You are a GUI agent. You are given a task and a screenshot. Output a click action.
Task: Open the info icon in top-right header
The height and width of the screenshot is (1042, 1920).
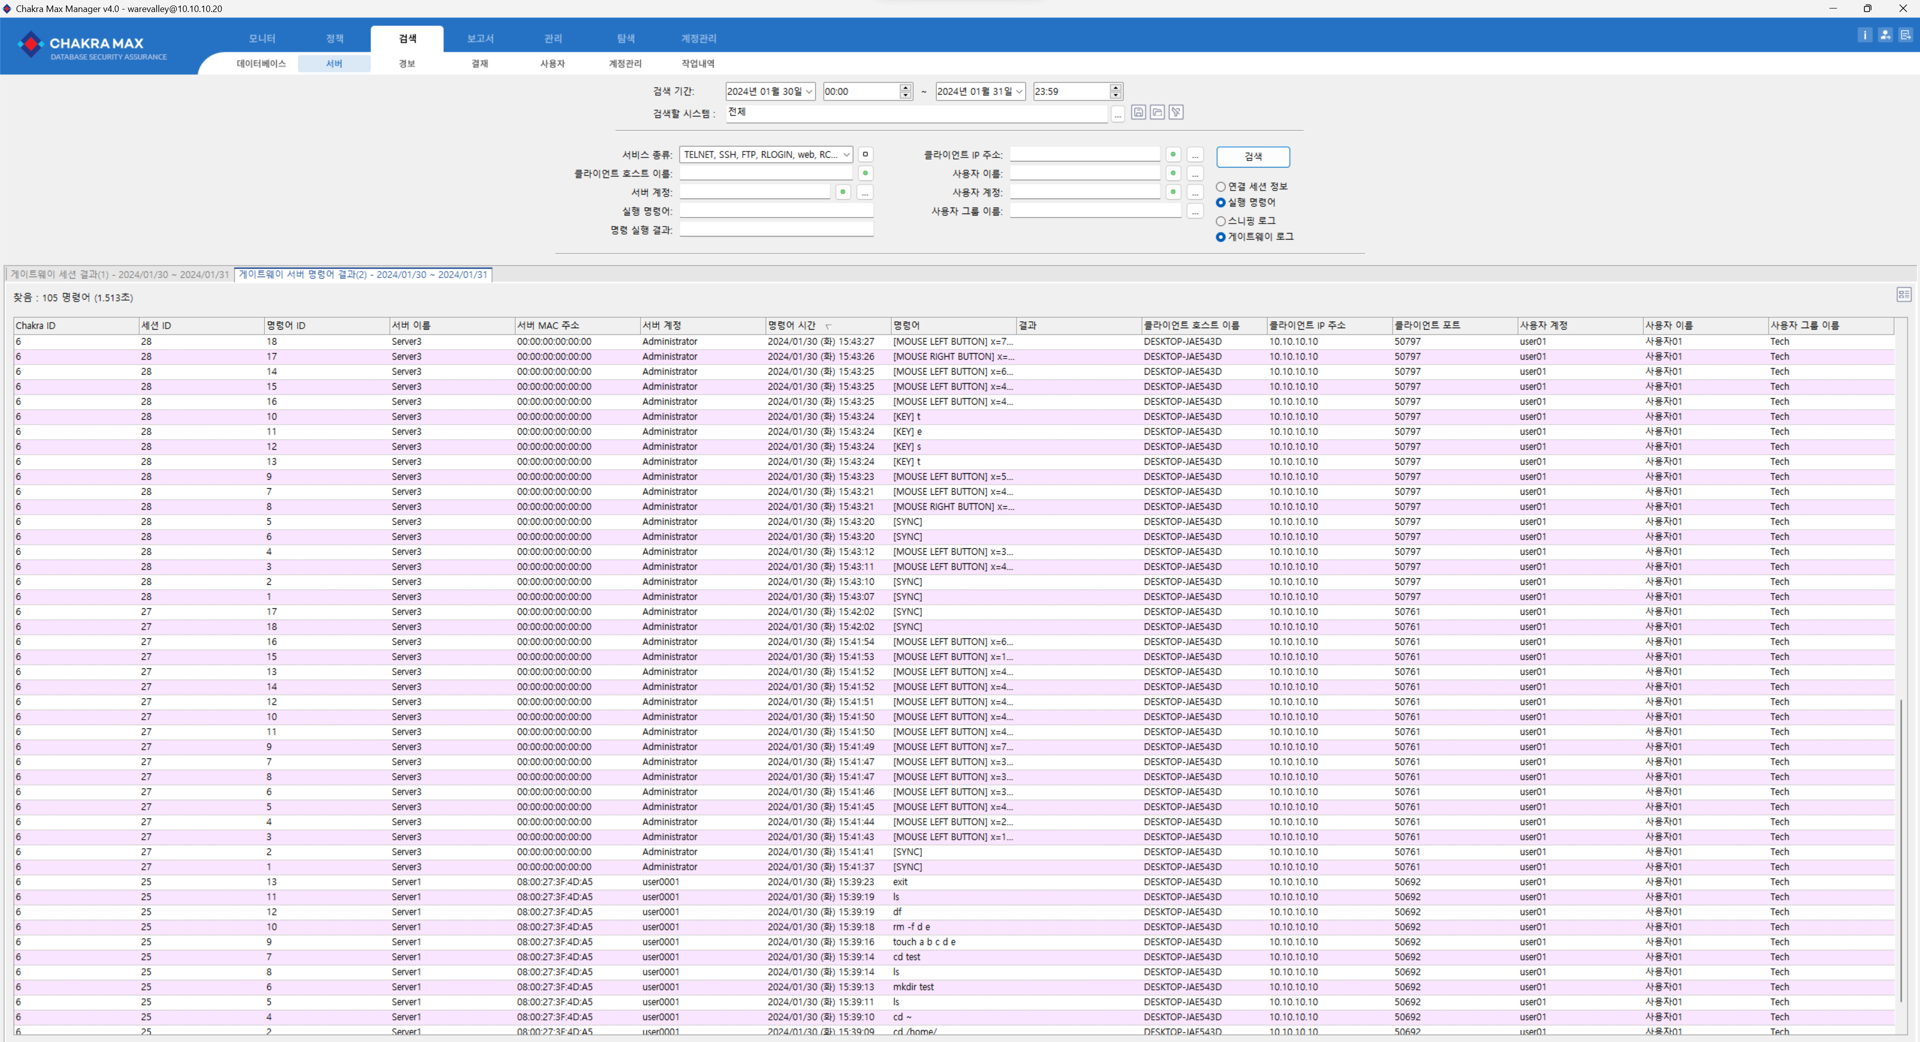(x=1864, y=35)
